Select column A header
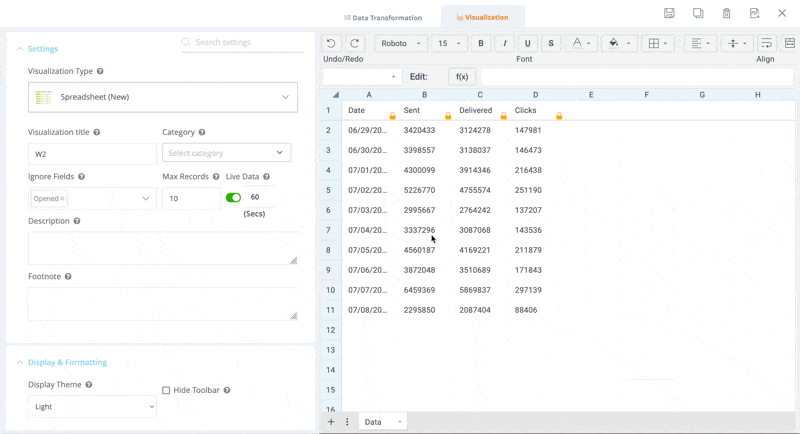The width and height of the screenshot is (800, 434). [x=369, y=95]
